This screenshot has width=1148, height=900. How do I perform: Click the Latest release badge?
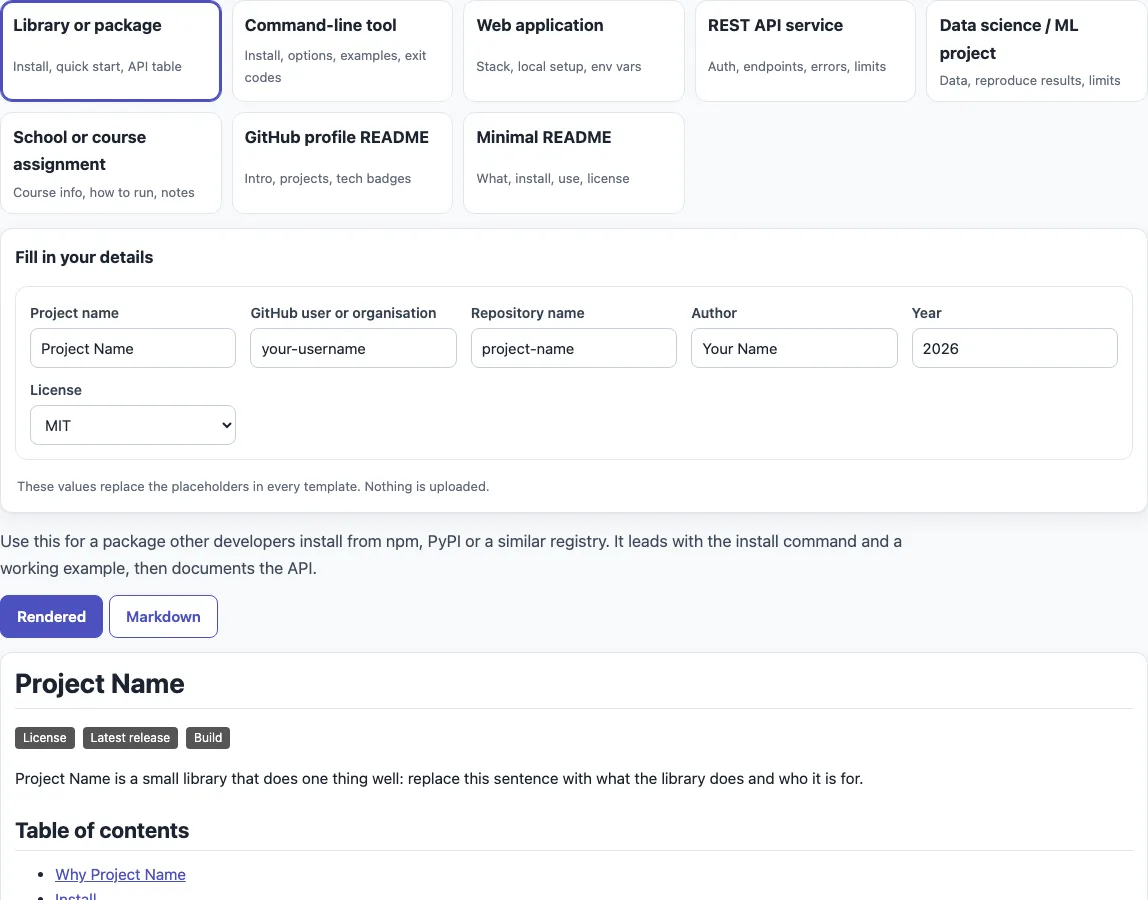[130, 737]
